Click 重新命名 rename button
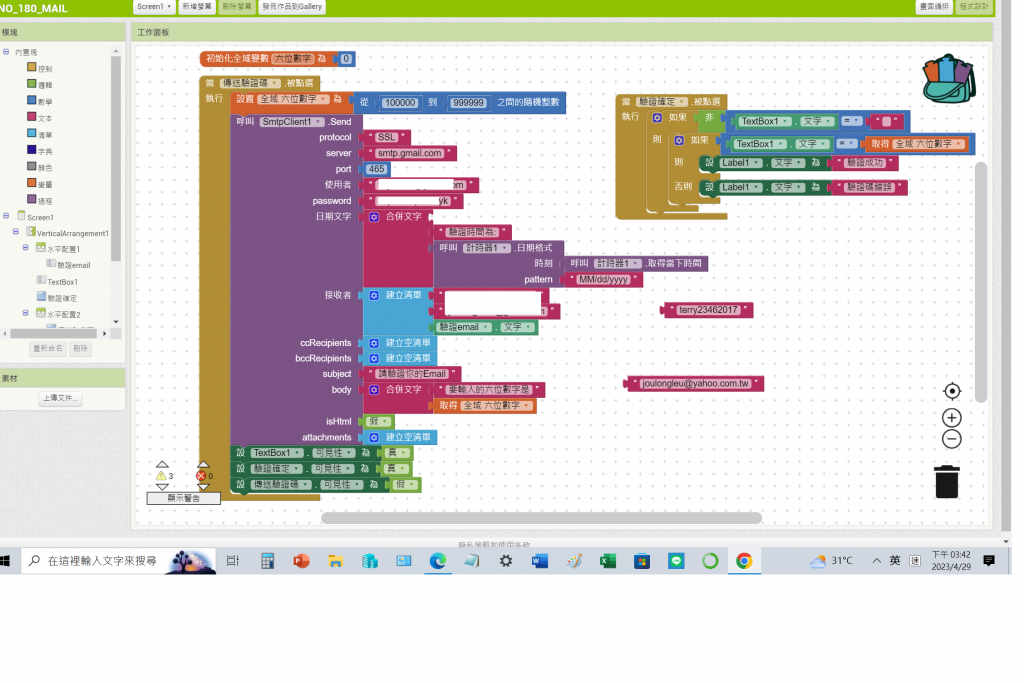 [48, 349]
